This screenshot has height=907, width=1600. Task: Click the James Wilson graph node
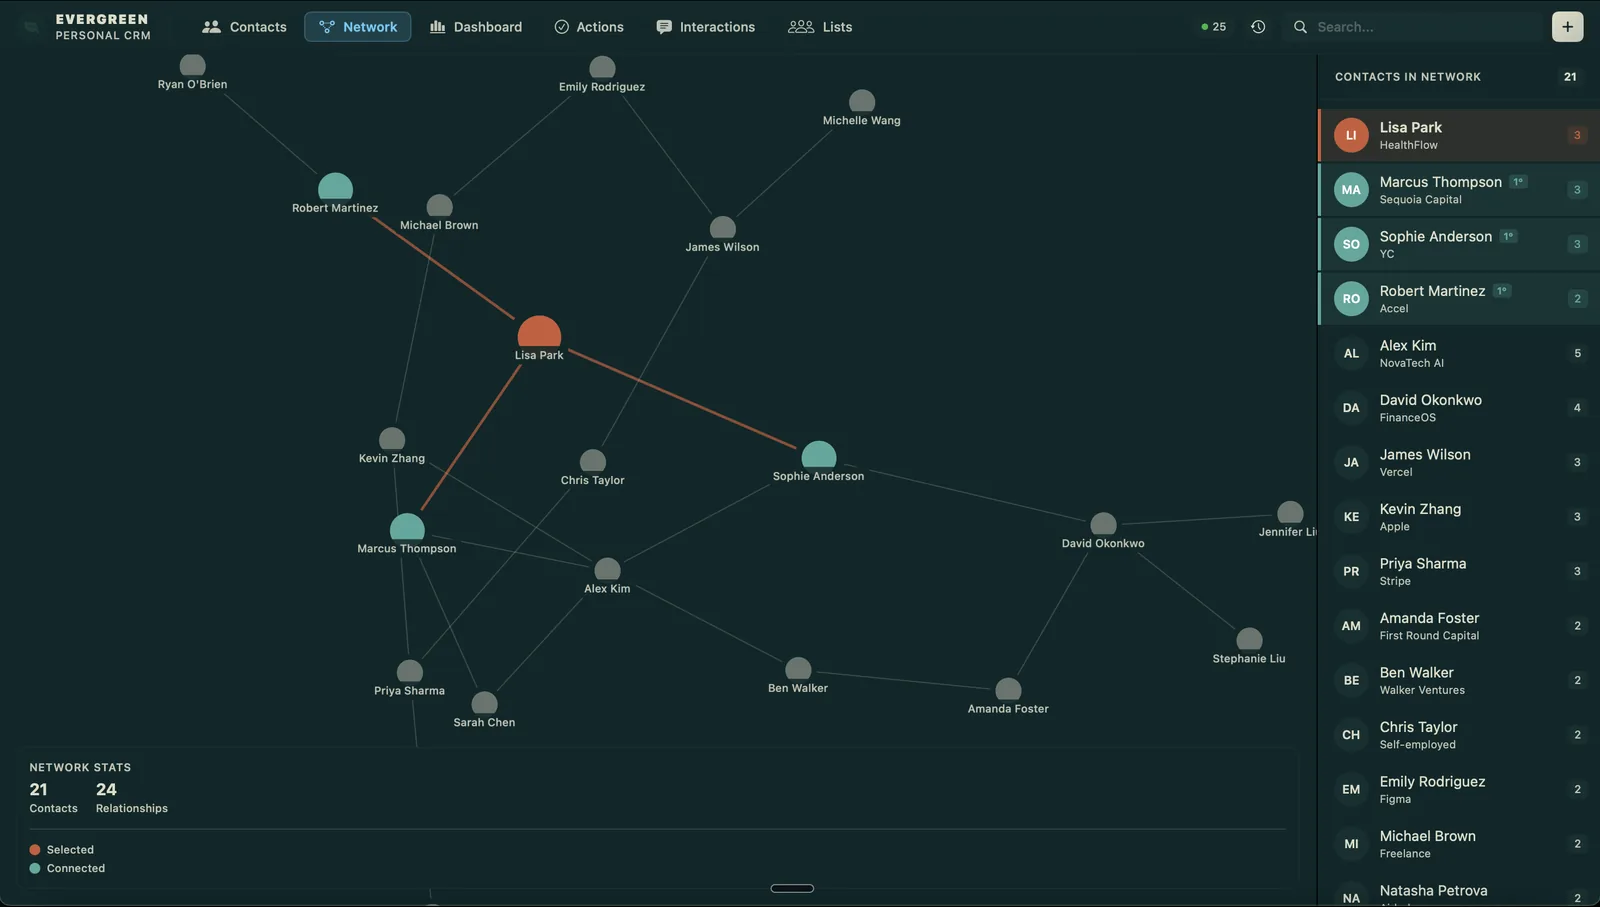pyautogui.click(x=722, y=228)
